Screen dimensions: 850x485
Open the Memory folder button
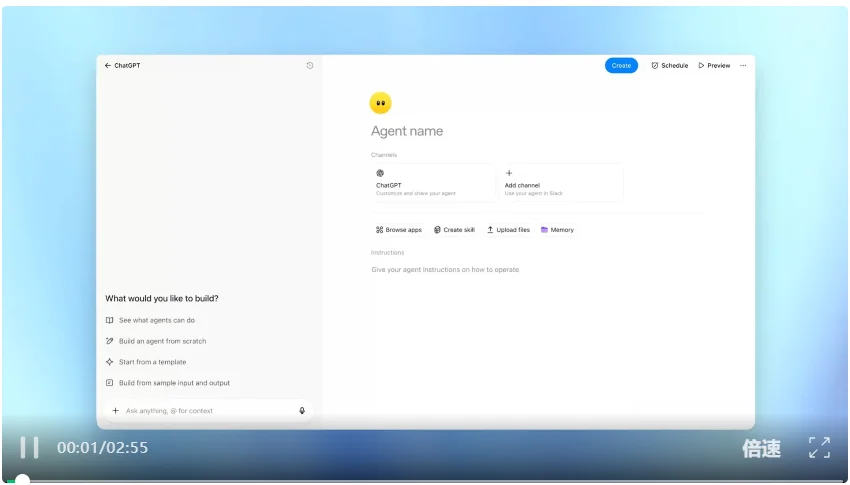[557, 230]
